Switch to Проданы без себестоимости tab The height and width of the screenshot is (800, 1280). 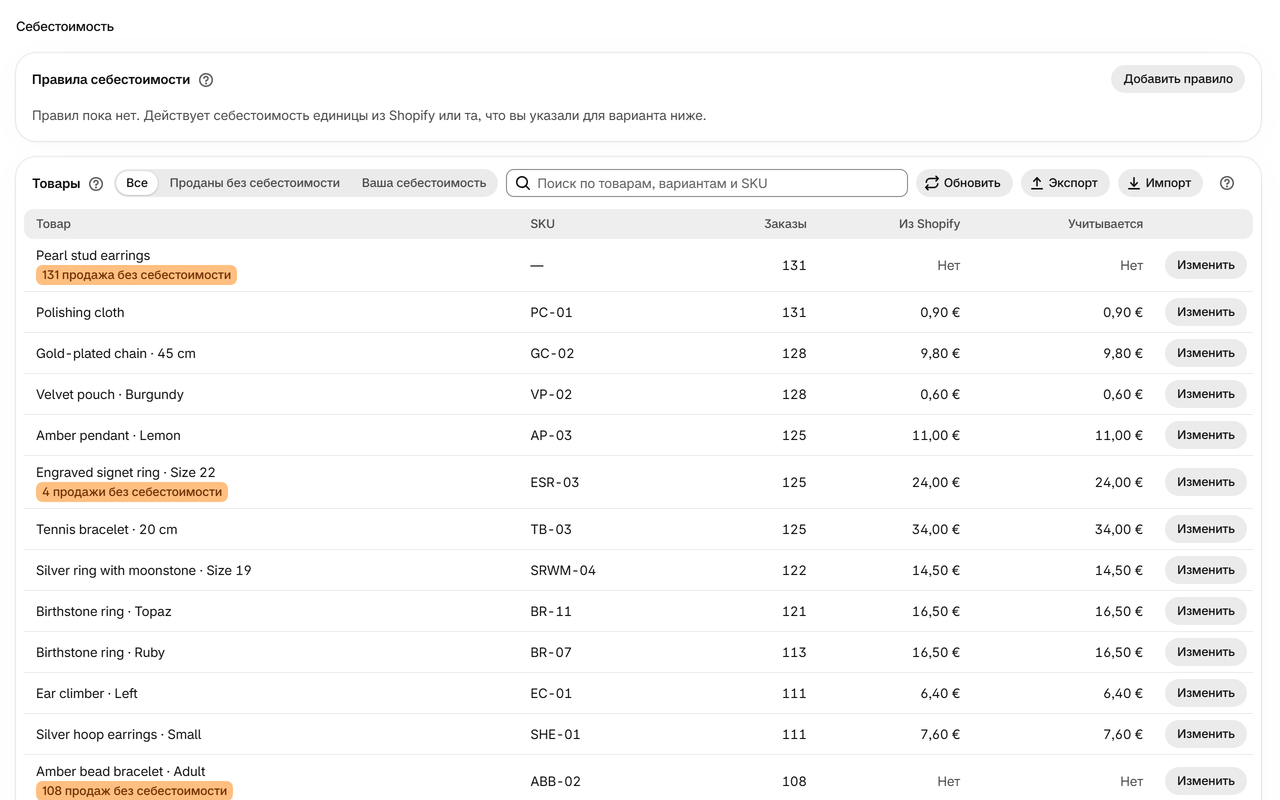click(x=255, y=183)
